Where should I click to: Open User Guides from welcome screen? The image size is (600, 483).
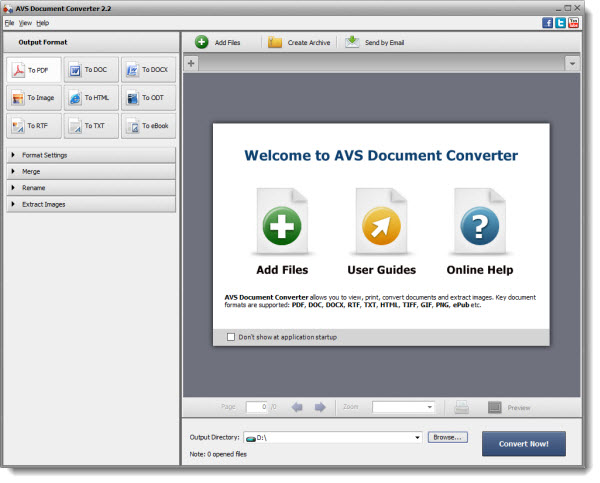(x=381, y=223)
